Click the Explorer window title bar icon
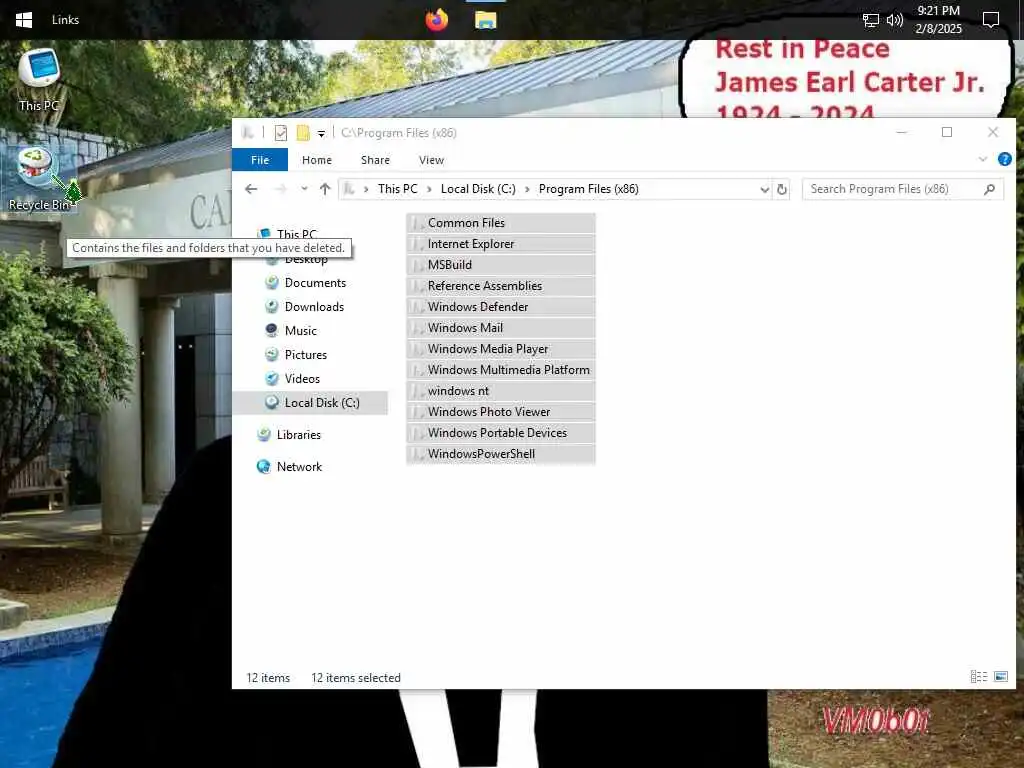 [248, 133]
